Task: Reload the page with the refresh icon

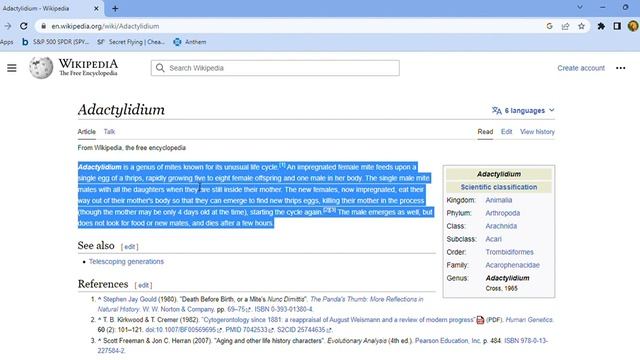Action: coord(24,26)
